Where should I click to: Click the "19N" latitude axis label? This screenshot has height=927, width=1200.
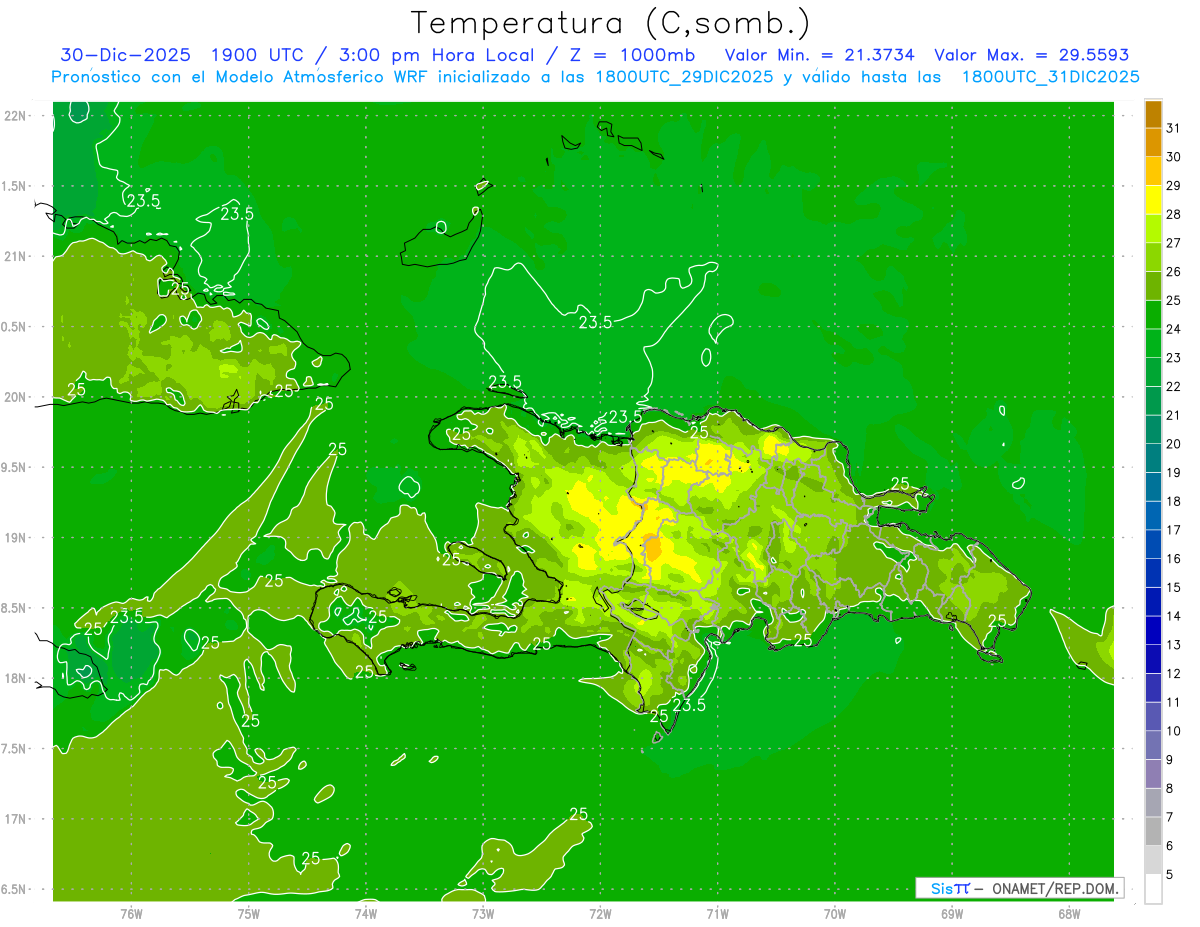pos(17,538)
